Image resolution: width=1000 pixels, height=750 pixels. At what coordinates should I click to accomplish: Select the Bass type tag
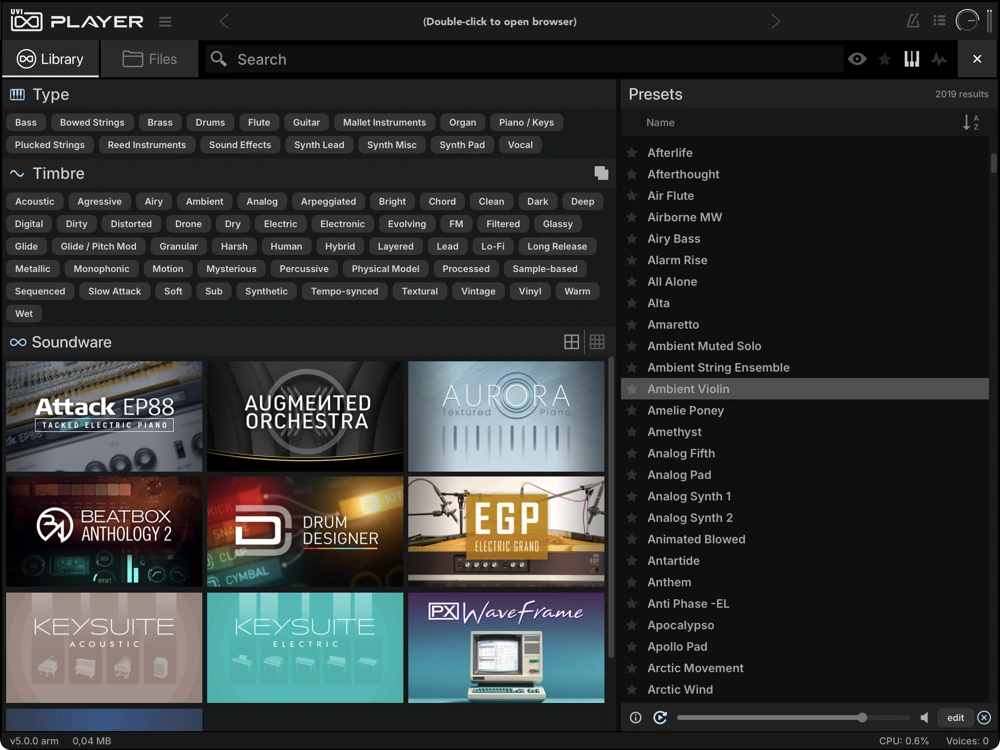pos(26,122)
